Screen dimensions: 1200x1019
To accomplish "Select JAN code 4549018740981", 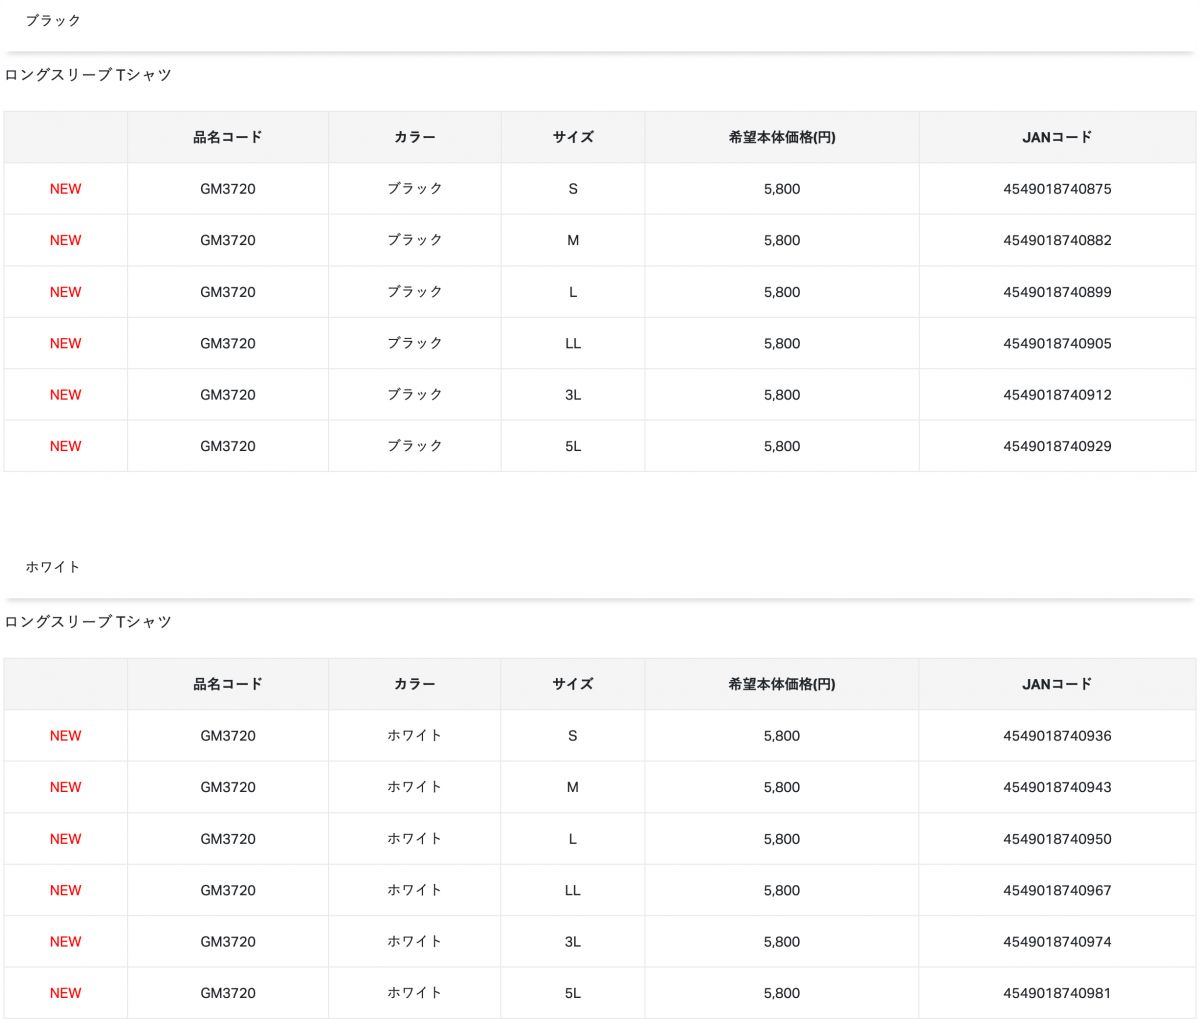I will point(1057,993).
